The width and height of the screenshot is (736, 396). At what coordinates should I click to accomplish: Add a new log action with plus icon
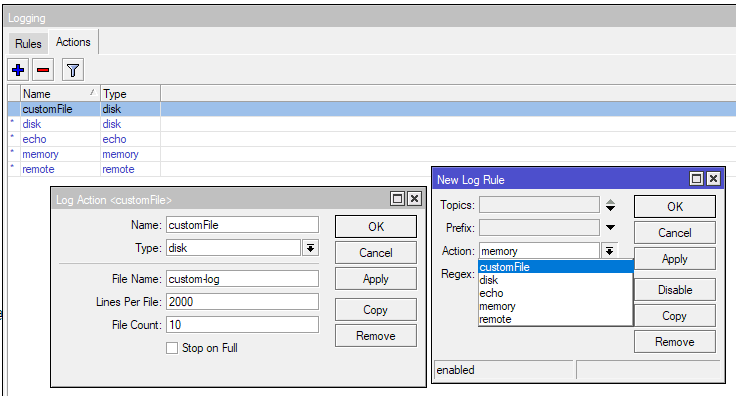pos(18,70)
